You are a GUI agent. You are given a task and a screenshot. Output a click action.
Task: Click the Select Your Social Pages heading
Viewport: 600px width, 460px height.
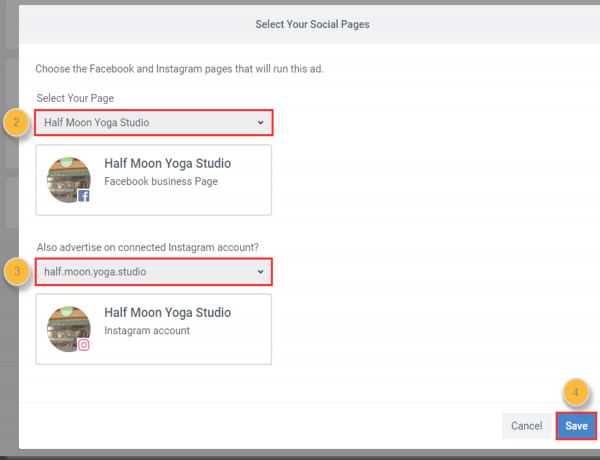[309, 23]
